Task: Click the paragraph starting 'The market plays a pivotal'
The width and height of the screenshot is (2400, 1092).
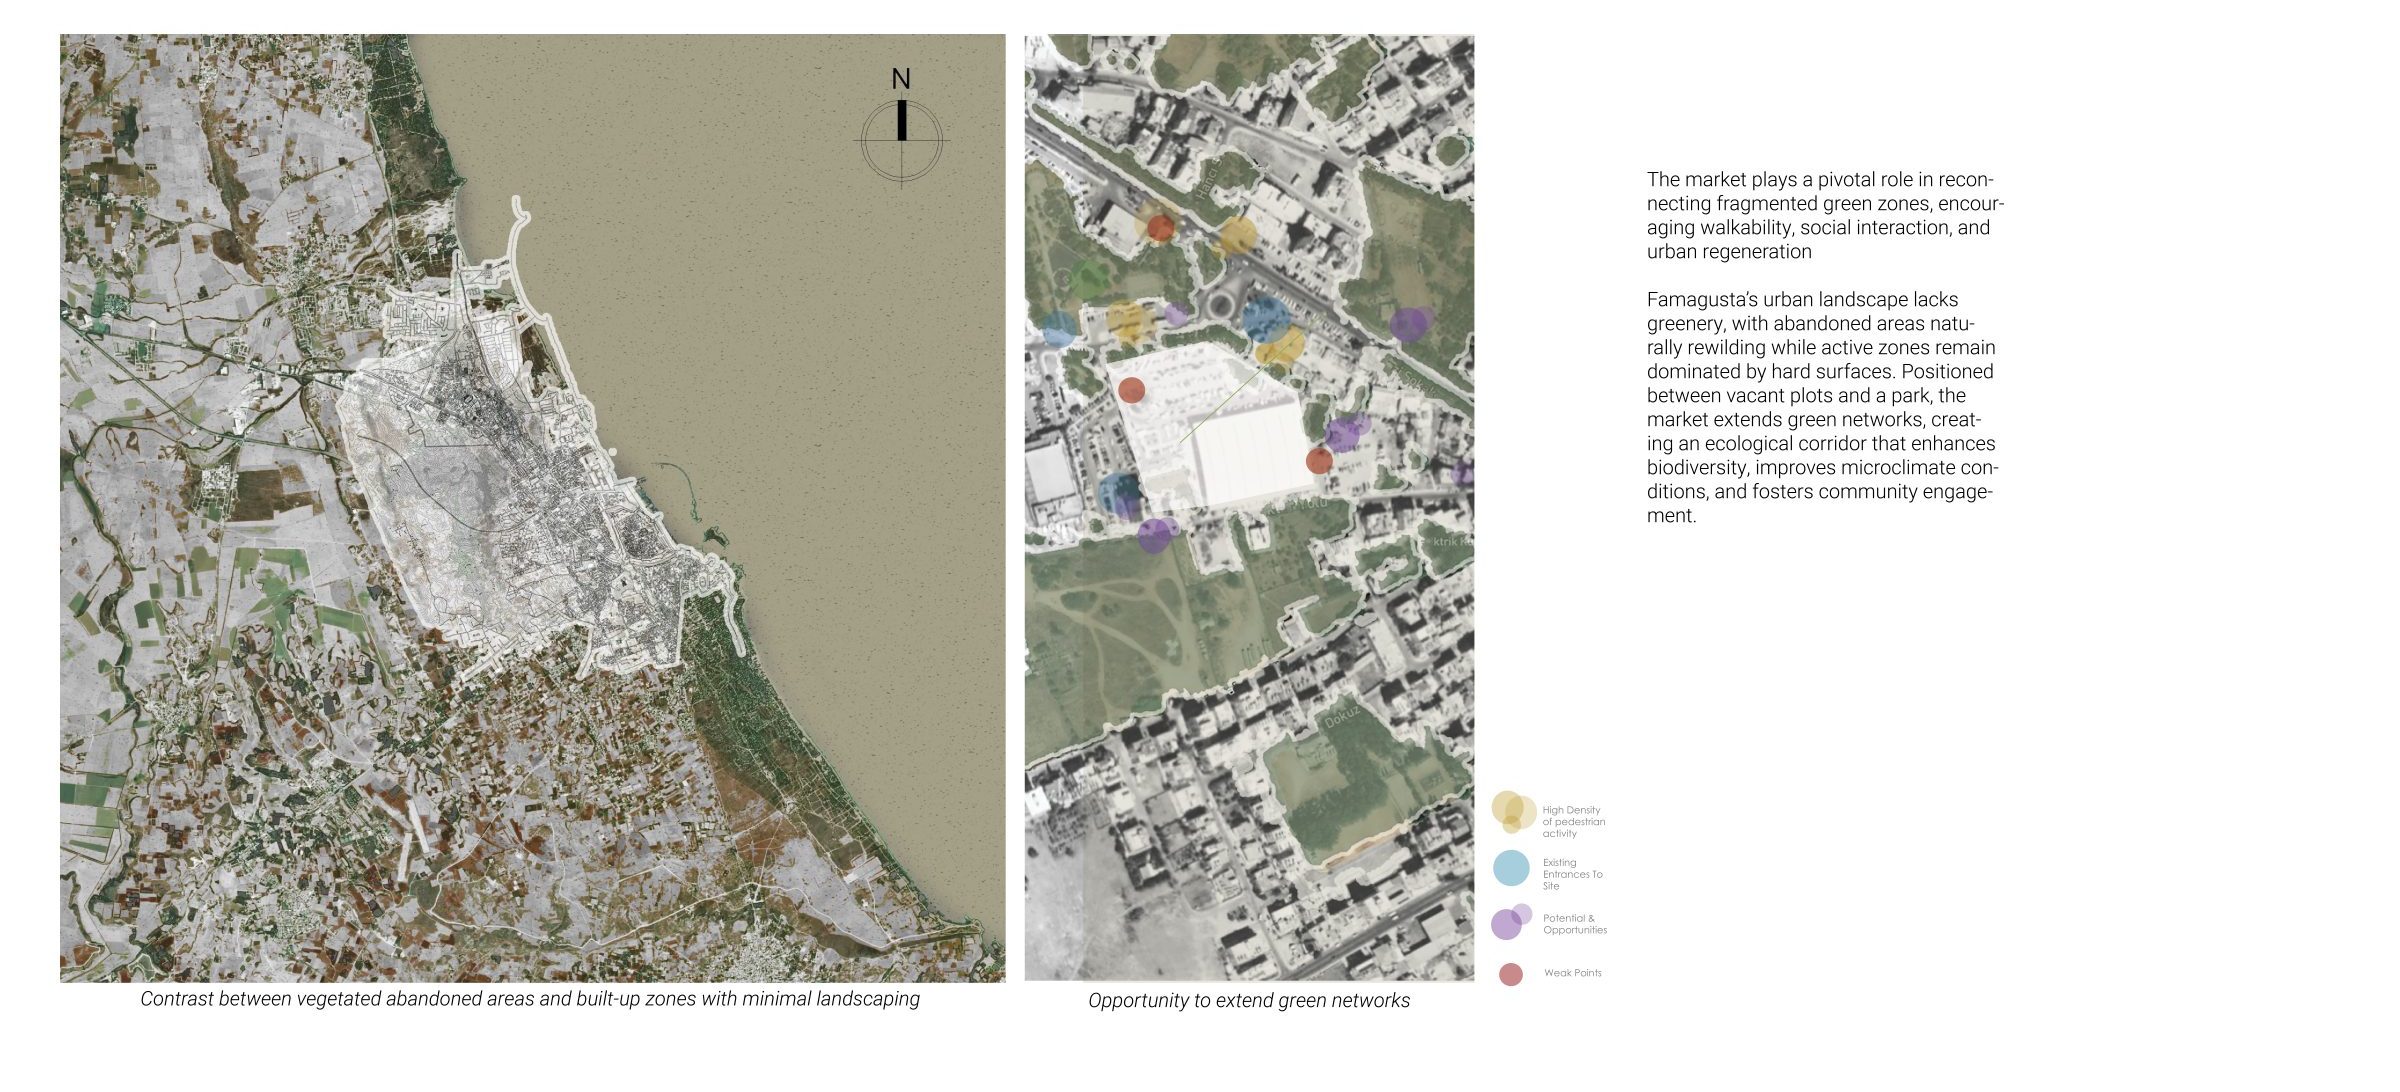Action: (1824, 216)
